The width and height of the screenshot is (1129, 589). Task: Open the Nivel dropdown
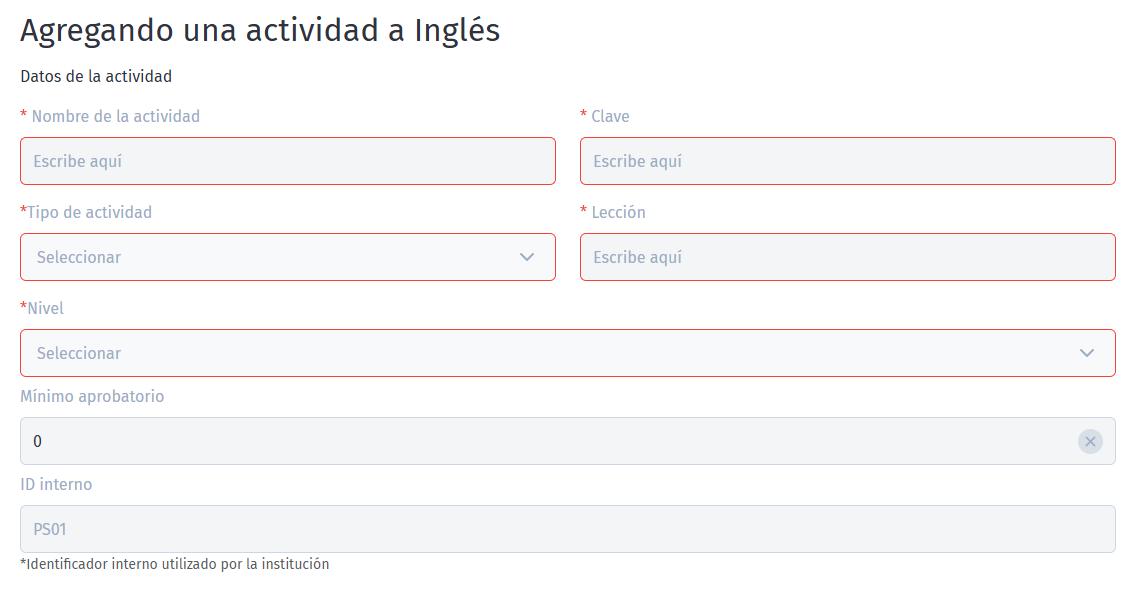(x=568, y=353)
